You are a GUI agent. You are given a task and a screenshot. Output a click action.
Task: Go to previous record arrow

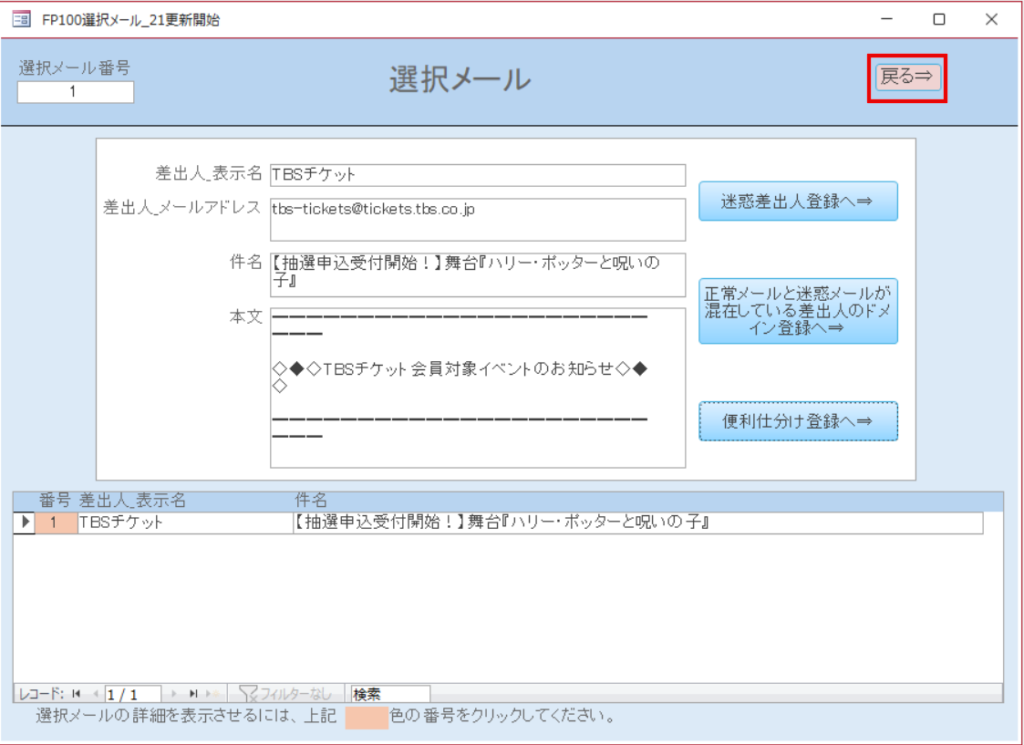pos(94,693)
